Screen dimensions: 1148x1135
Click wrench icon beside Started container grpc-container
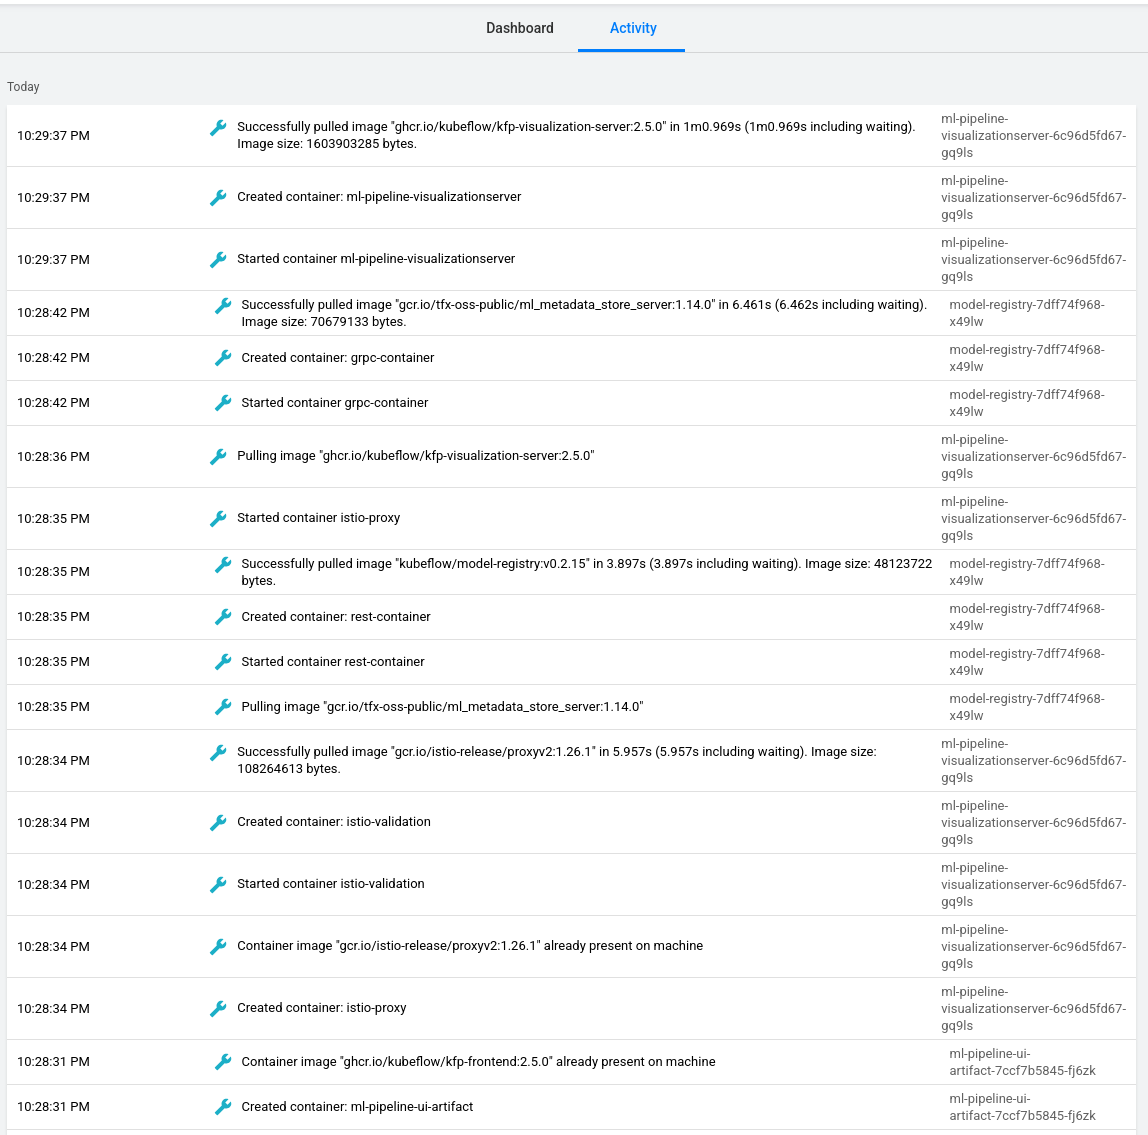(223, 403)
